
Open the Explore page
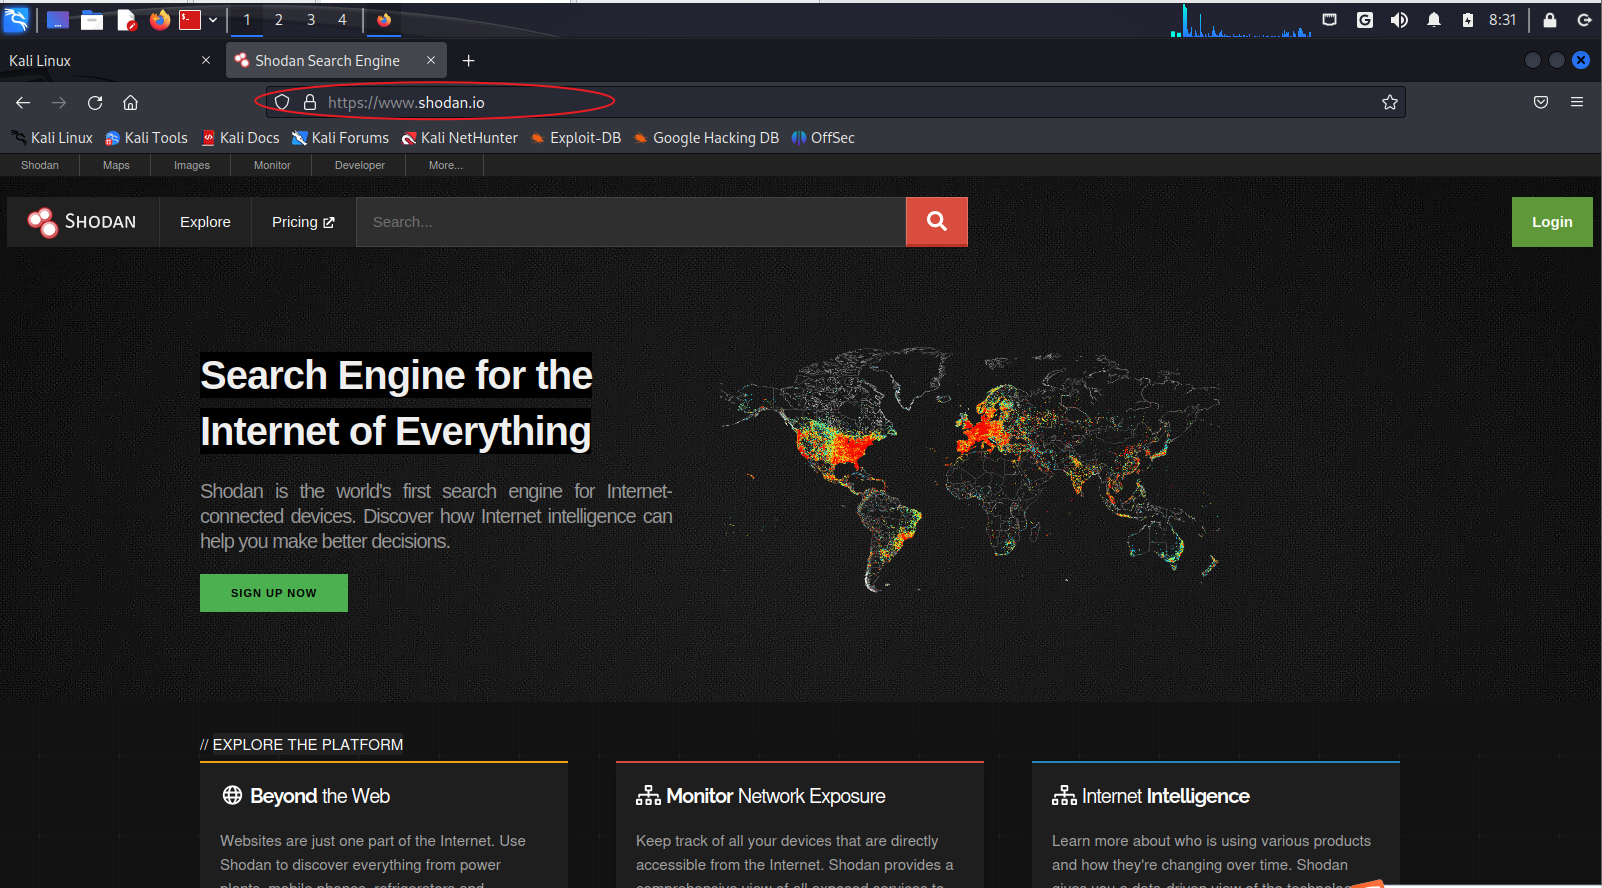205,222
